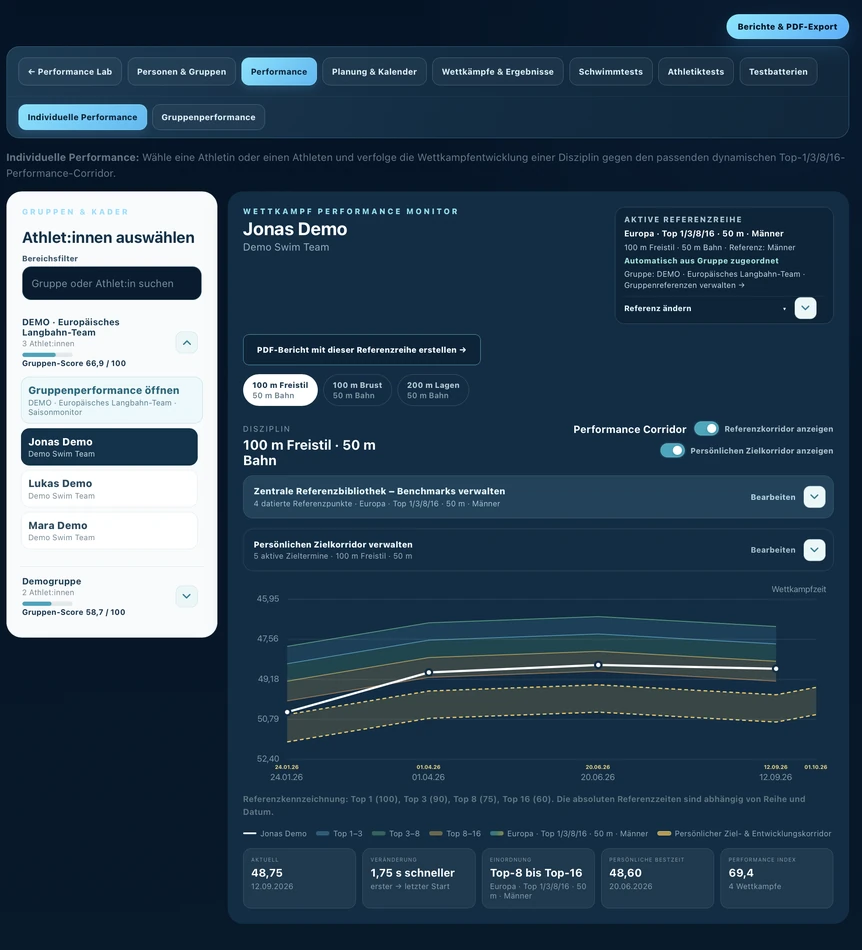Click y-axis value 47,56
The width and height of the screenshot is (862, 950).
click(x=268, y=639)
